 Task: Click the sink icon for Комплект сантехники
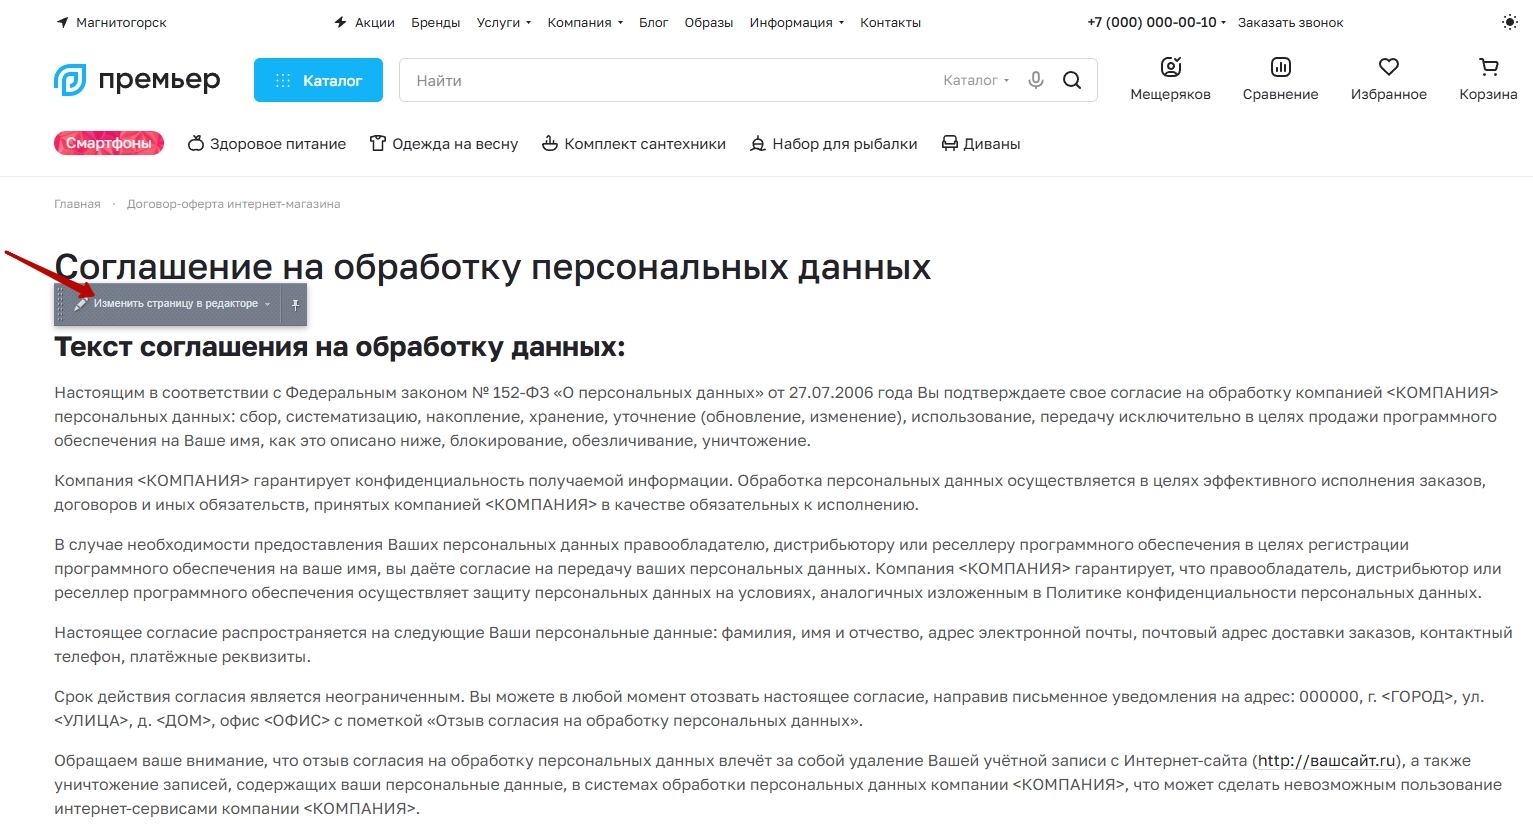pos(550,143)
